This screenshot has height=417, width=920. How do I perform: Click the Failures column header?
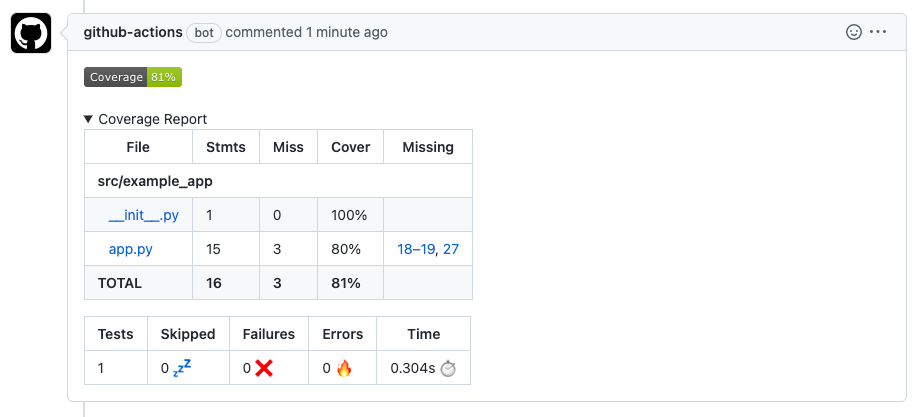pyautogui.click(x=269, y=334)
